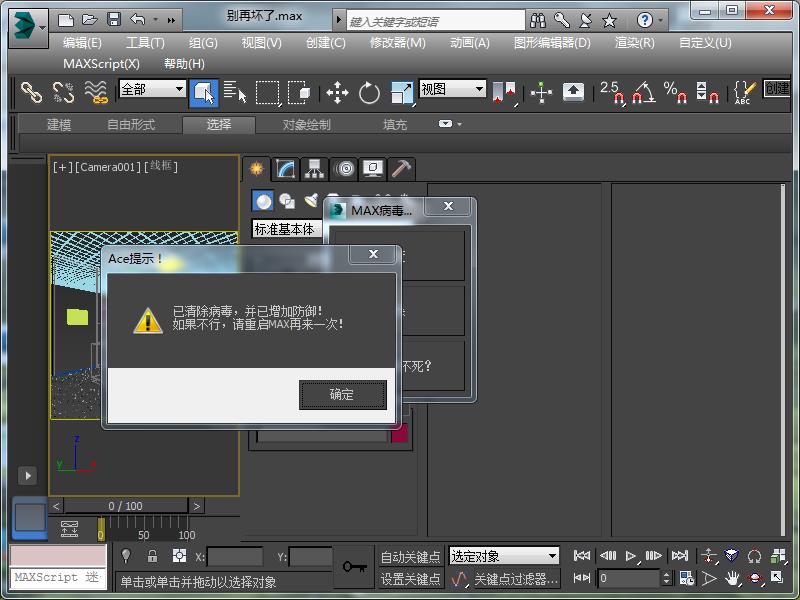Screen dimensions: 800x600
Task: Open the 编辑(E) menu
Action: coord(82,43)
